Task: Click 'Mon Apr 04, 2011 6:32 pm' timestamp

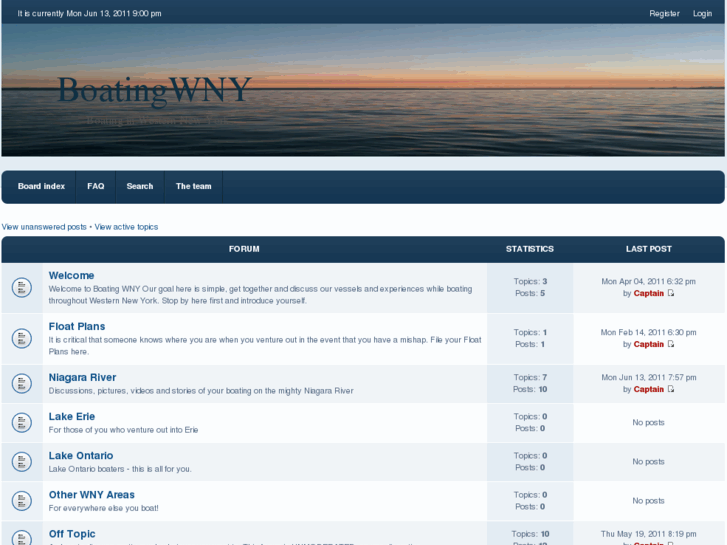Action: (649, 282)
